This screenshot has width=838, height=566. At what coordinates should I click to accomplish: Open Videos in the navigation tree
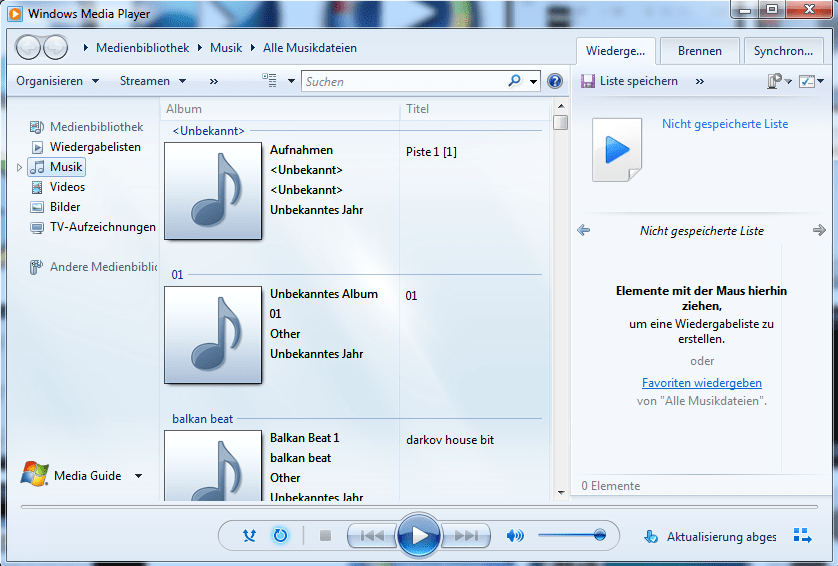57,187
